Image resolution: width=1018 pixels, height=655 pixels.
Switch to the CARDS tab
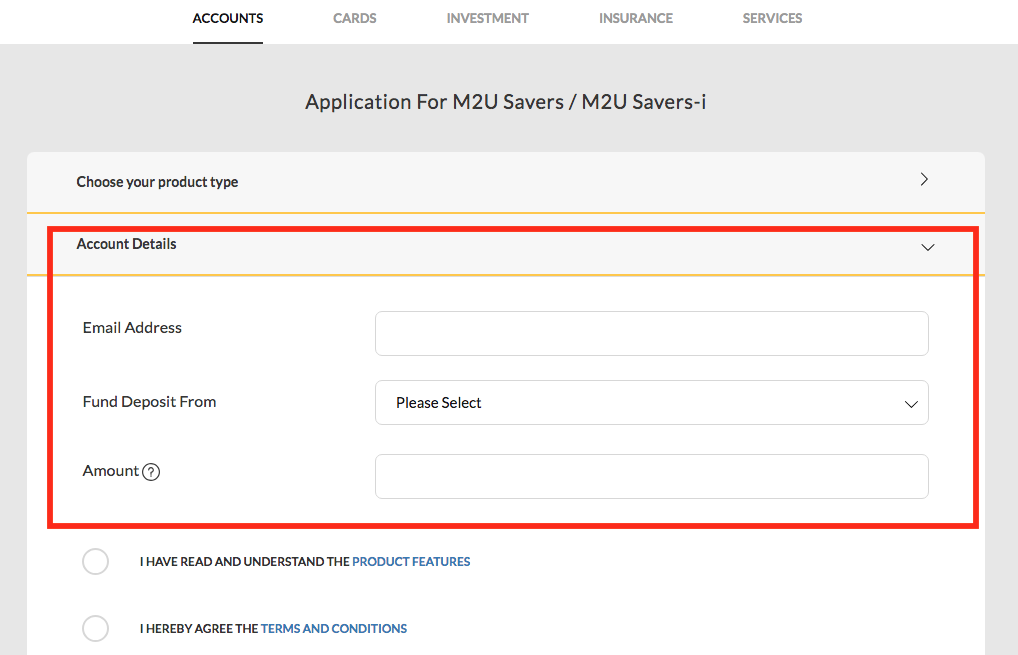[x=354, y=18]
